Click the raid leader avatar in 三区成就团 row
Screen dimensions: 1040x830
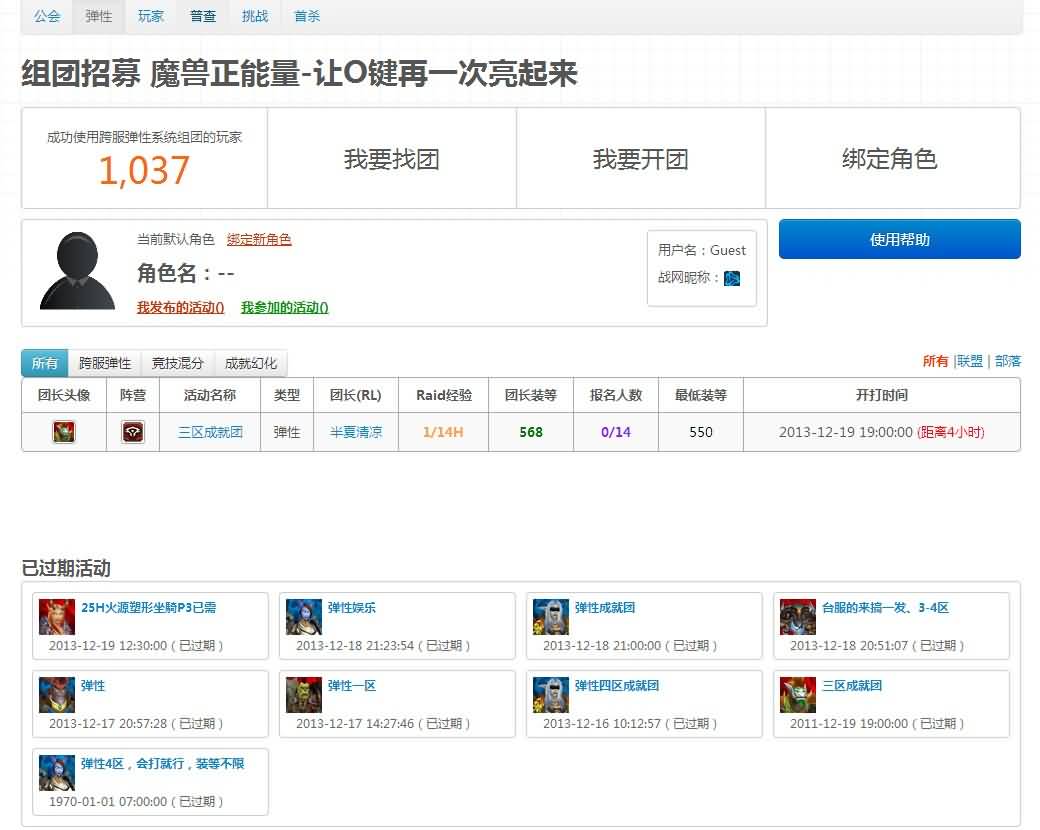[x=64, y=432]
